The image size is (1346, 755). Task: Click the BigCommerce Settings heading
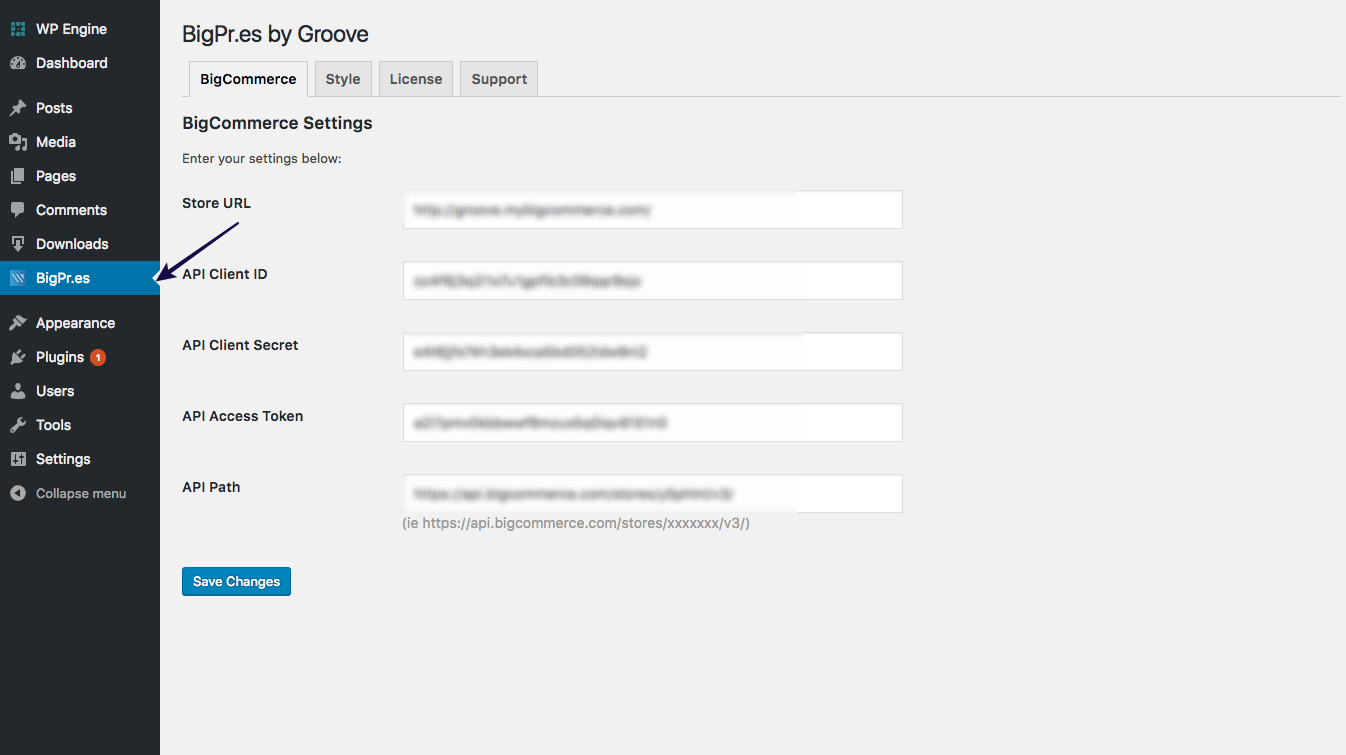click(277, 123)
